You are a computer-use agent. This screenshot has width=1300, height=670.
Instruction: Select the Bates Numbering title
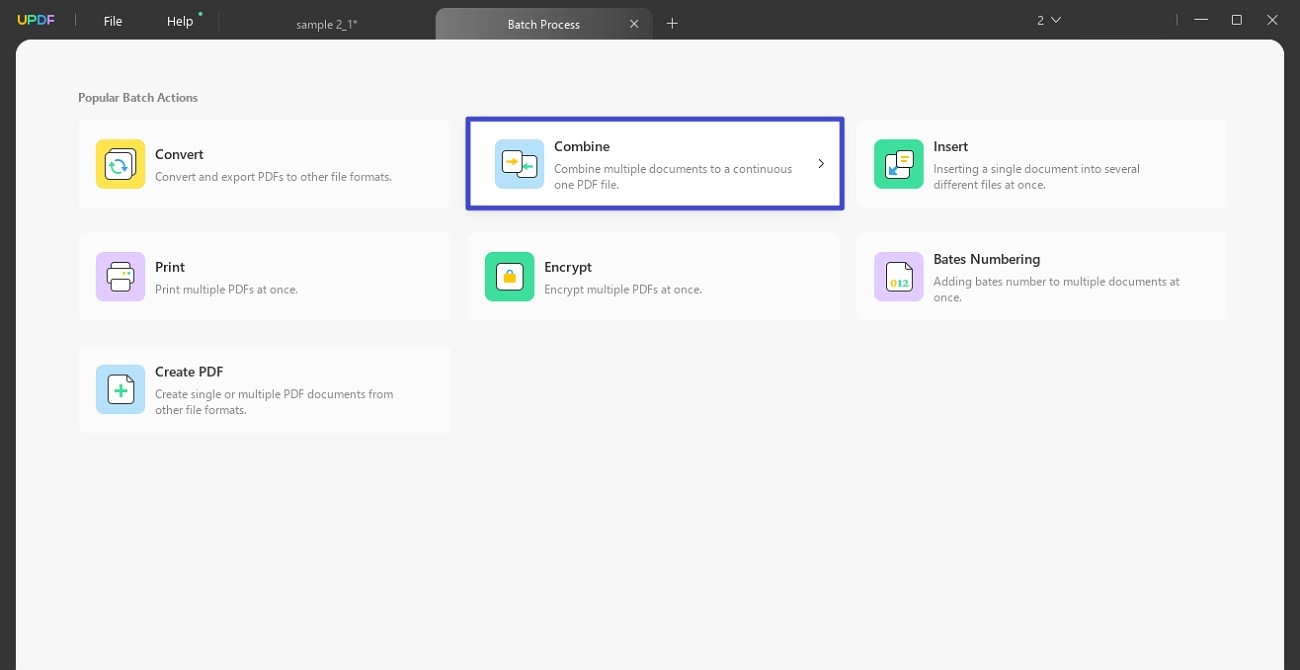click(986, 259)
